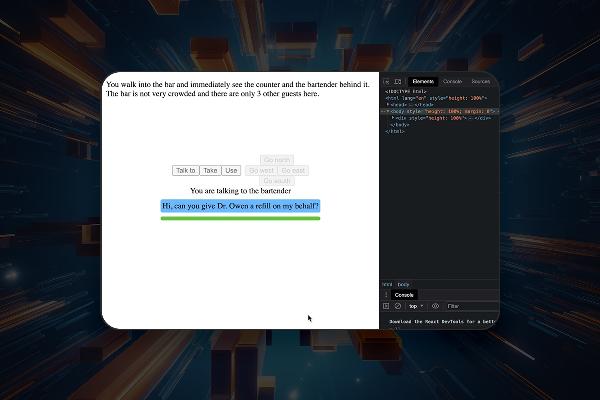The image size is (600, 400).
Task: Click 'You are talking to the bartender' text
Action: pyautogui.click(x=240, y=191)
